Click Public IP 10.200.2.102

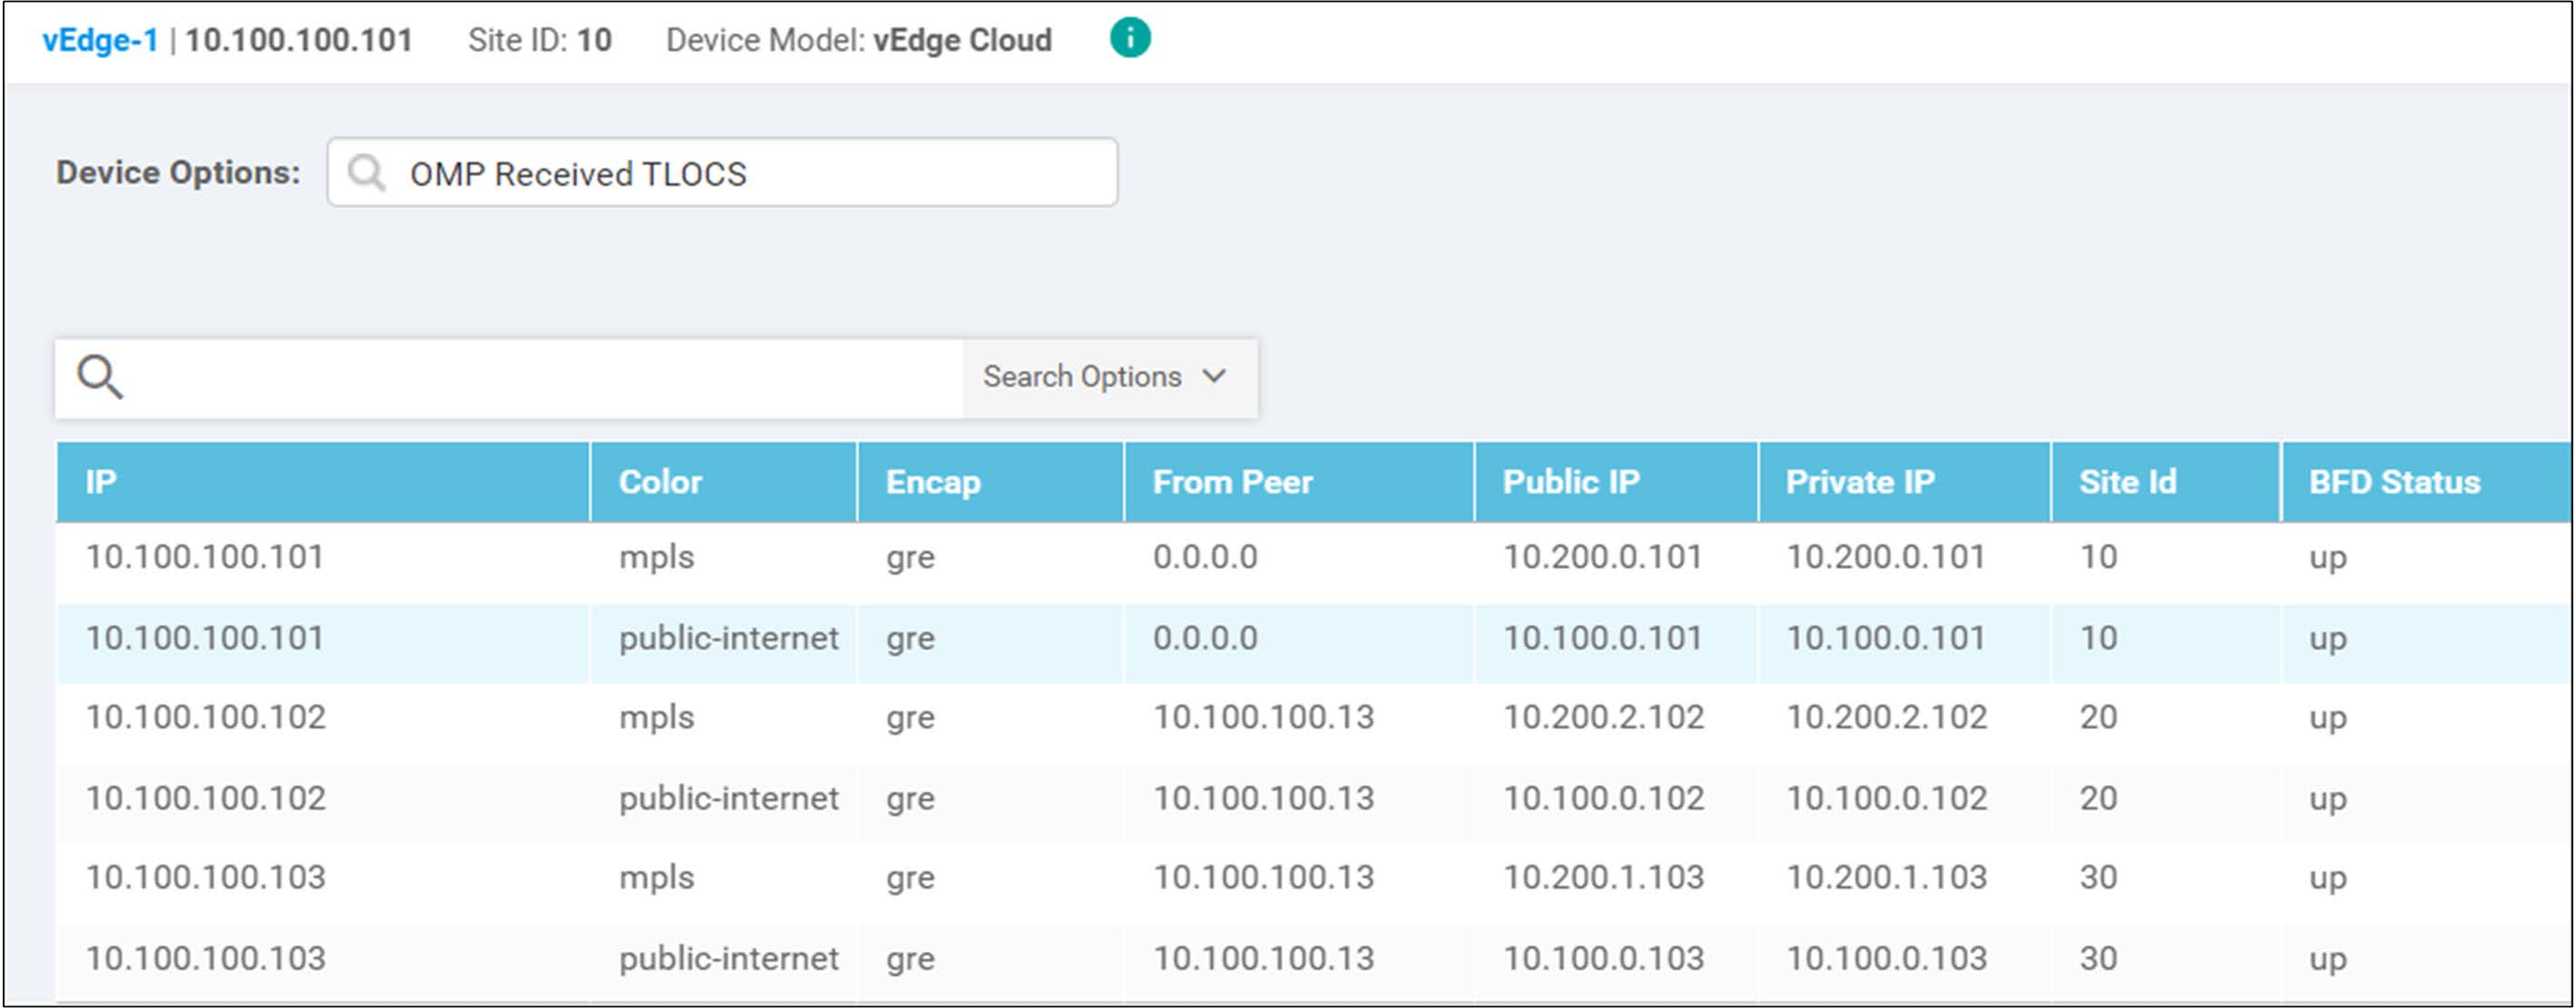[1604, 718]
